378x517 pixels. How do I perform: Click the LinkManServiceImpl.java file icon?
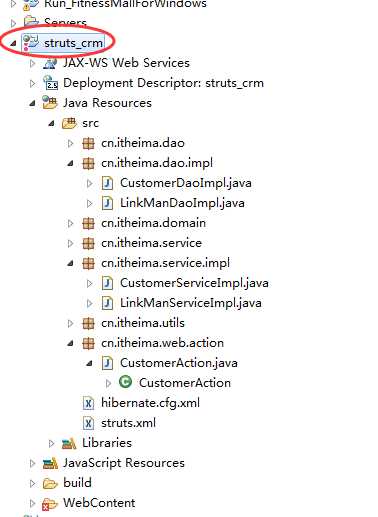(107, 303)
